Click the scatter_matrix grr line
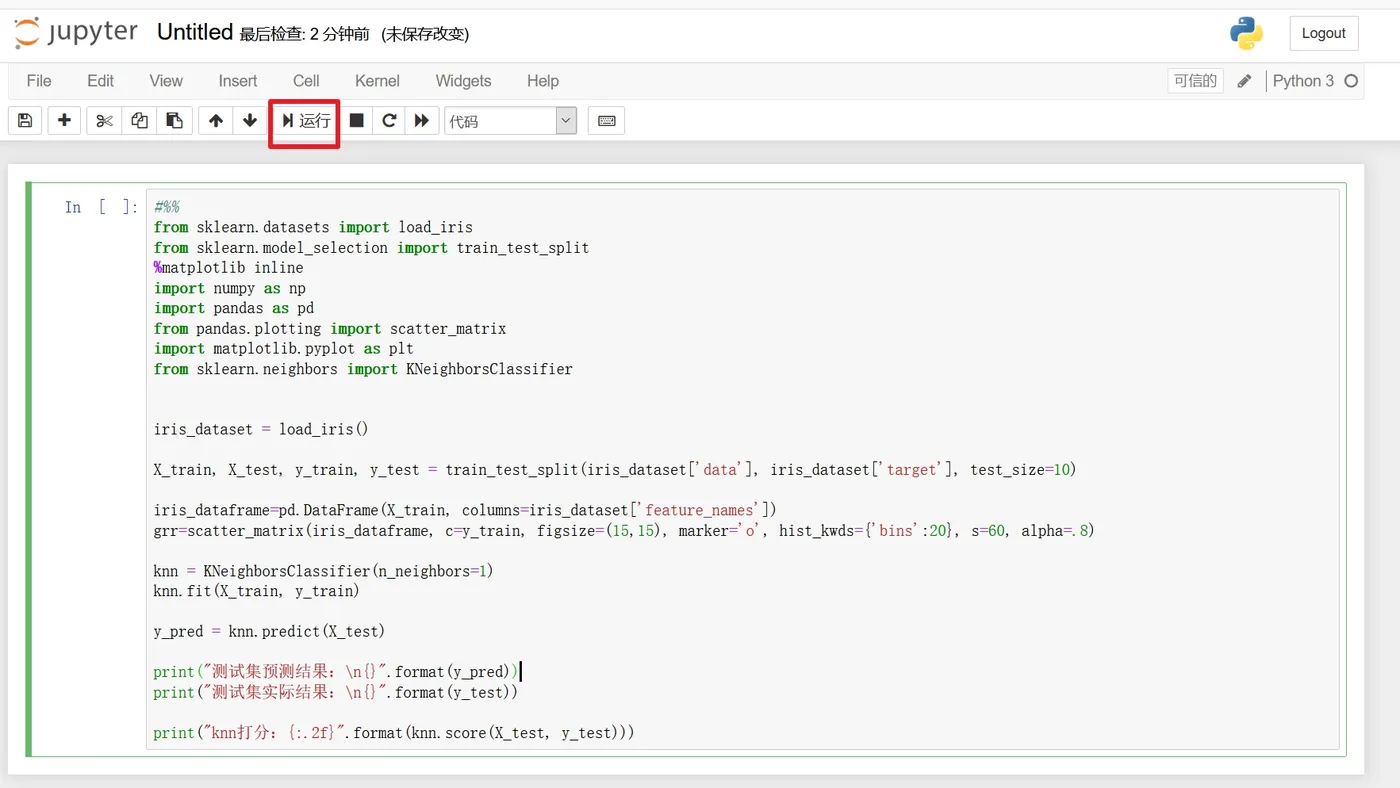1400x788 pixels. [x=624, y=530]
